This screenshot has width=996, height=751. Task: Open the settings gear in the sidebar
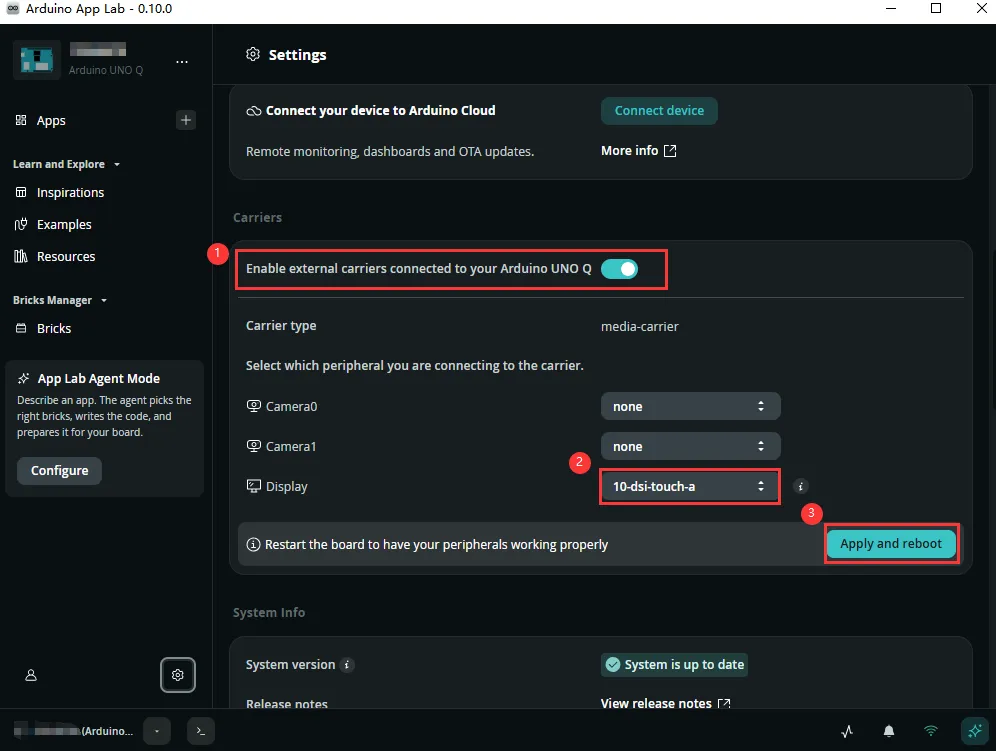(177, 675)
